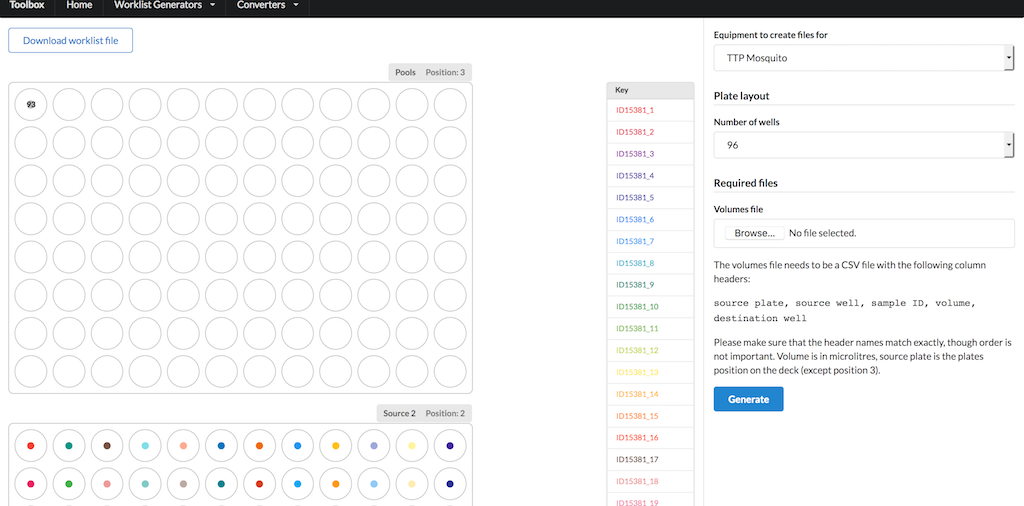Open the Equipment to create files for dropdown
Image resolution: width=1024 pixels, height=506 pixels.
863,58
